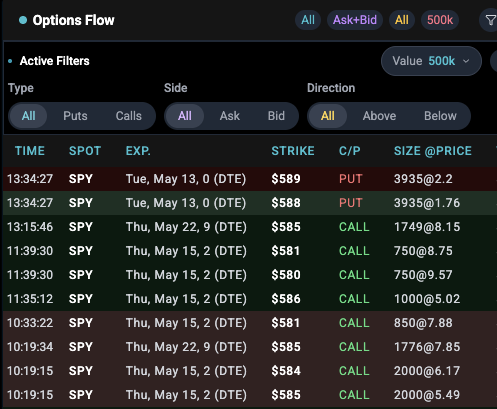Click the blue All chip in header
This screenshot has width=497, height=409.
pos(308,20)
